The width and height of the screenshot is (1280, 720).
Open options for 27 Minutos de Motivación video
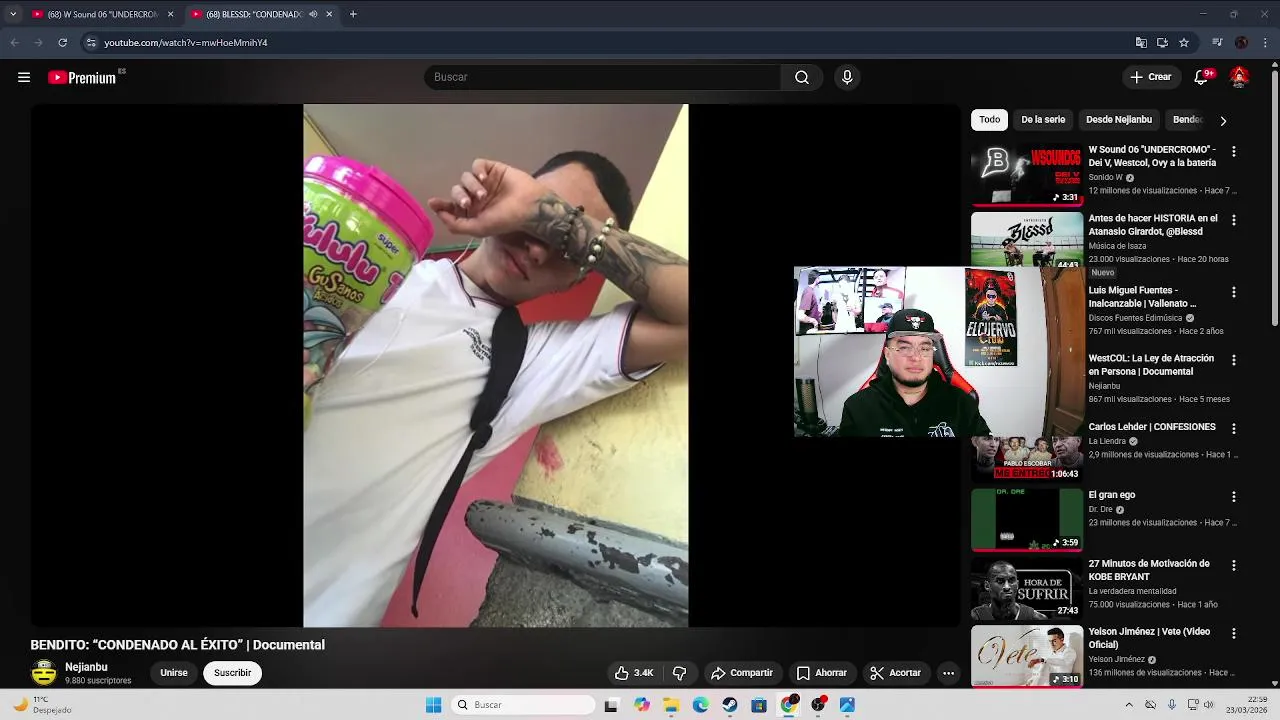point(1233,565)
